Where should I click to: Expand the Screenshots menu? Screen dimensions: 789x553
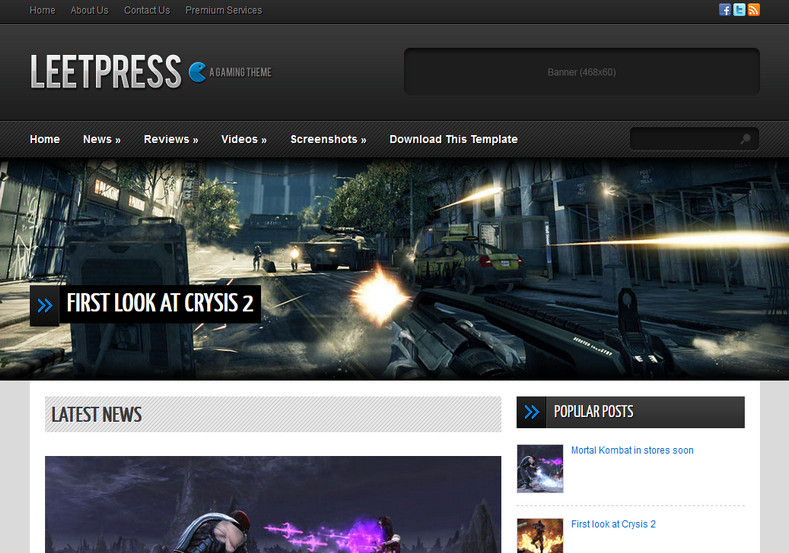(x=328, y=139)
